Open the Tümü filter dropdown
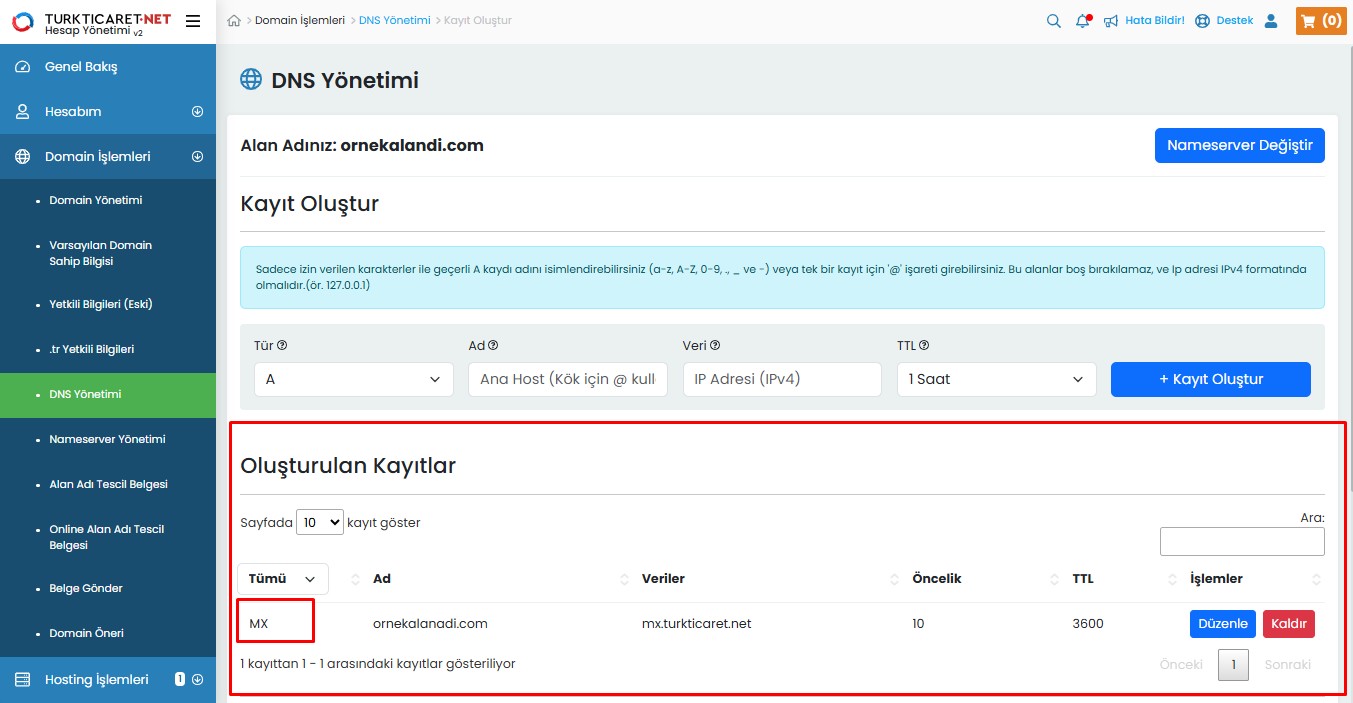1353x703 pixels. [283, 579]
